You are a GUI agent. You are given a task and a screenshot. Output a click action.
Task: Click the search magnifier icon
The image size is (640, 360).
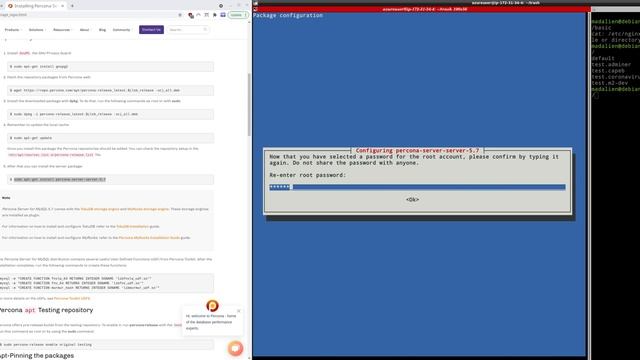click(205, 30)
